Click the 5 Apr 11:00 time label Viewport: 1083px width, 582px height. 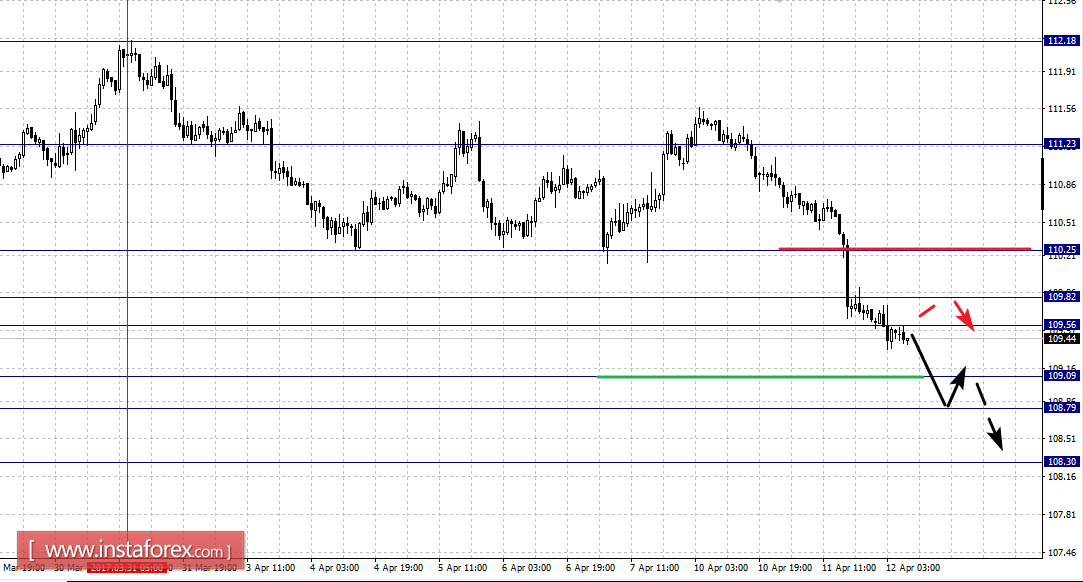tap(463, 568)
